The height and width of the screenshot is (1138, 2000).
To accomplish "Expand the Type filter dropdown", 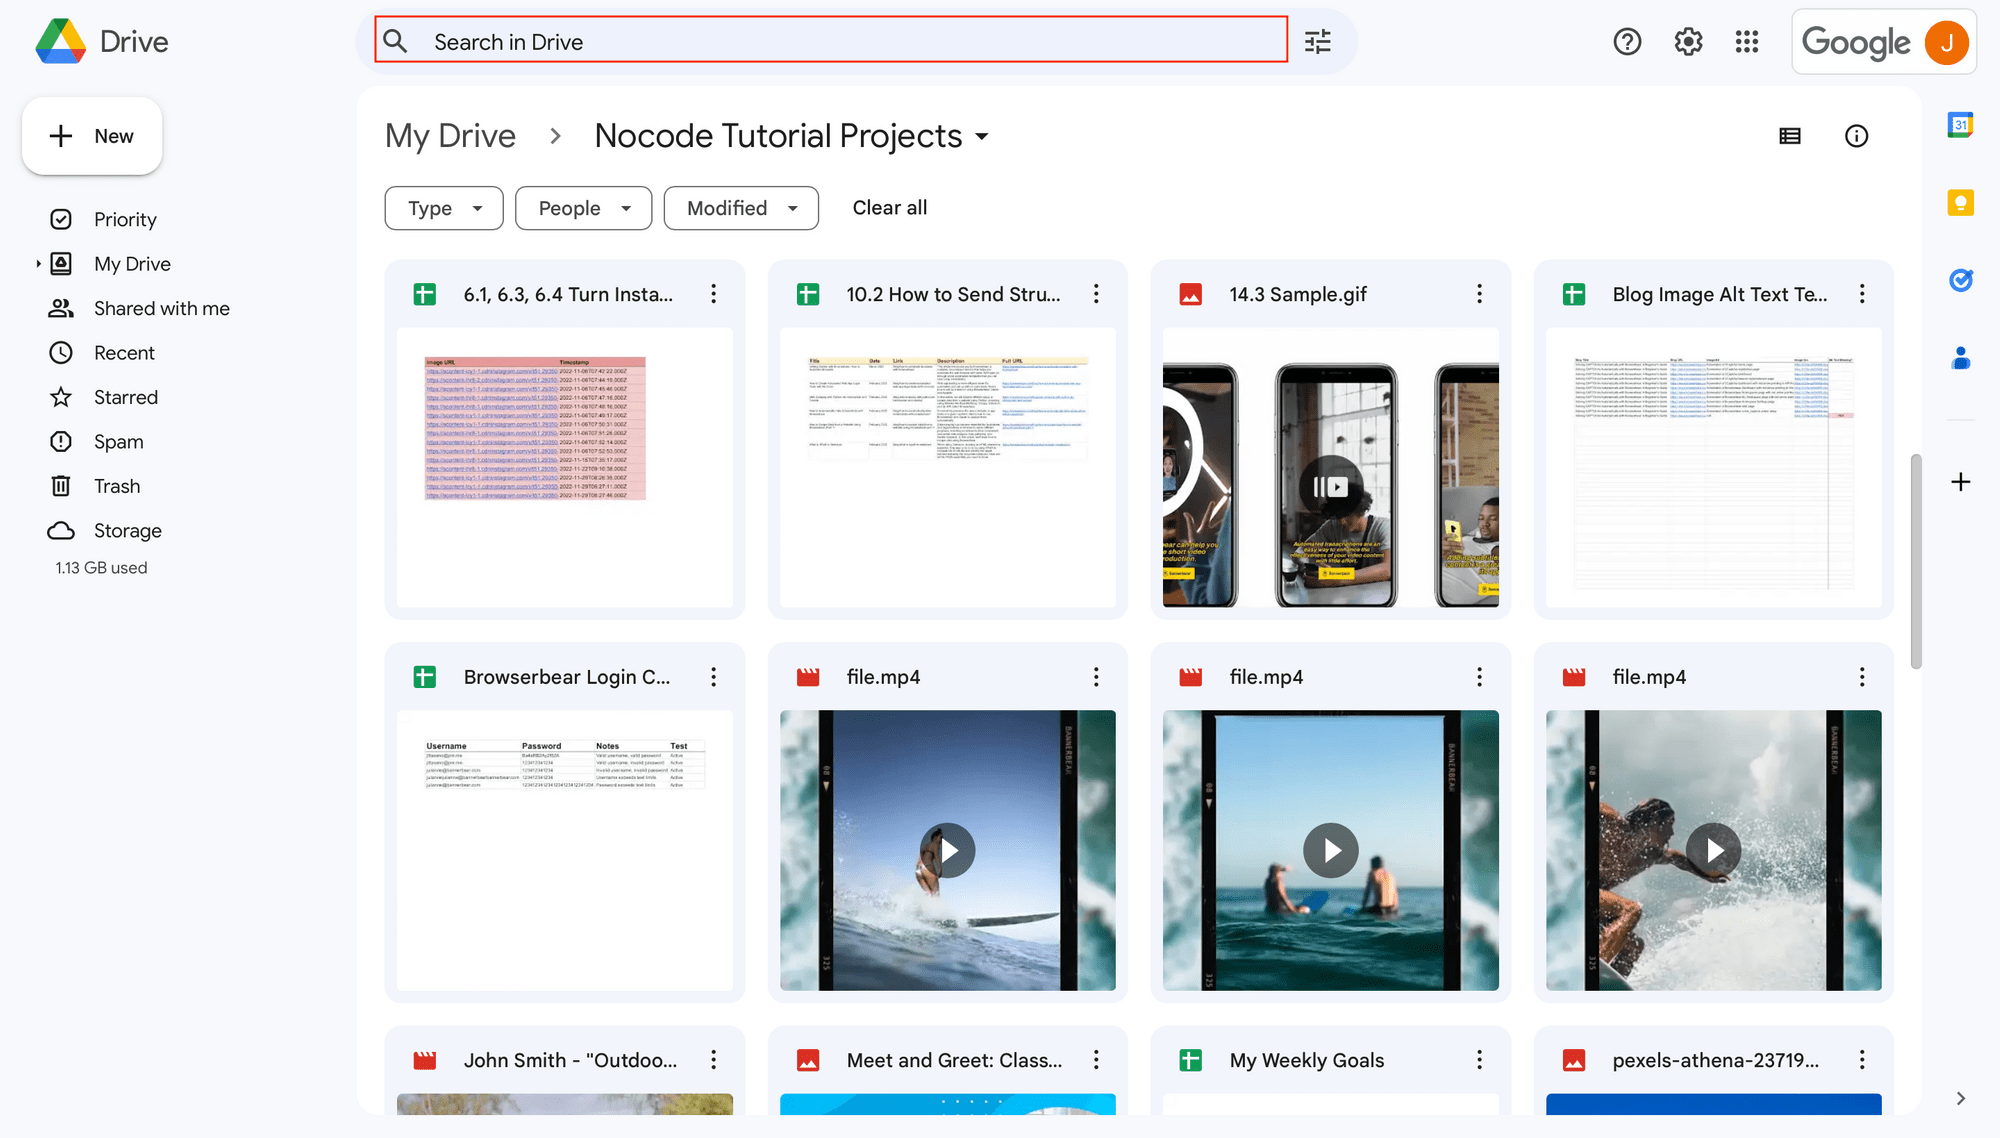I will click(x=444, y=208).
